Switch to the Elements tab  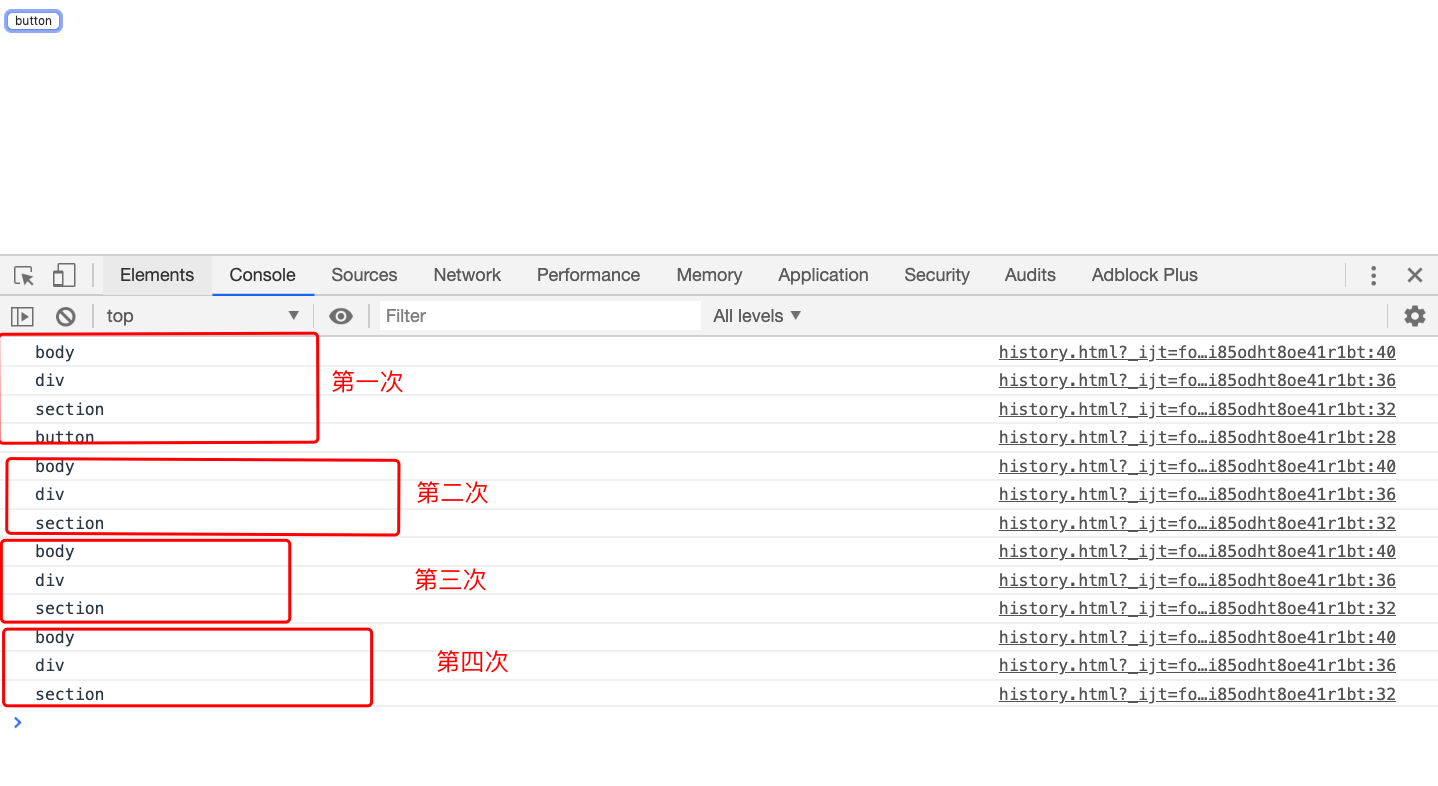tap(157, 275)
